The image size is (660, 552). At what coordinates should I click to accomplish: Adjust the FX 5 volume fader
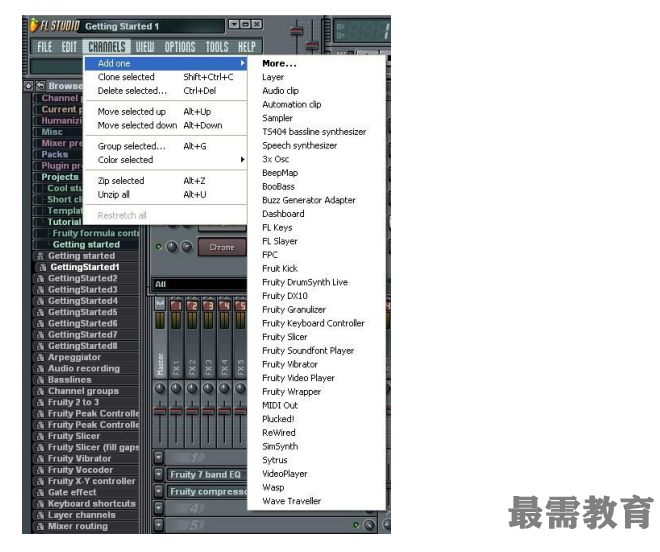point(240,411)
